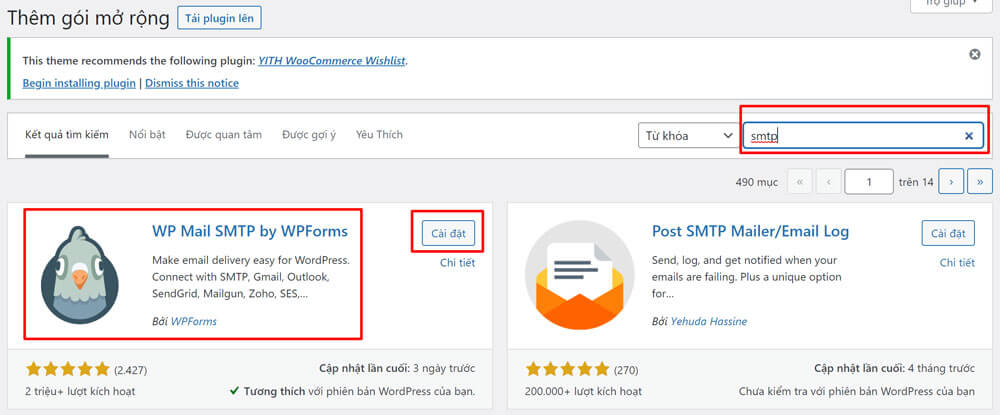The width and height of the screenshot is (1000, 415).
Task: Click the 2 triệu+ lượt kích hoạt text
Action: click(80, 391)
